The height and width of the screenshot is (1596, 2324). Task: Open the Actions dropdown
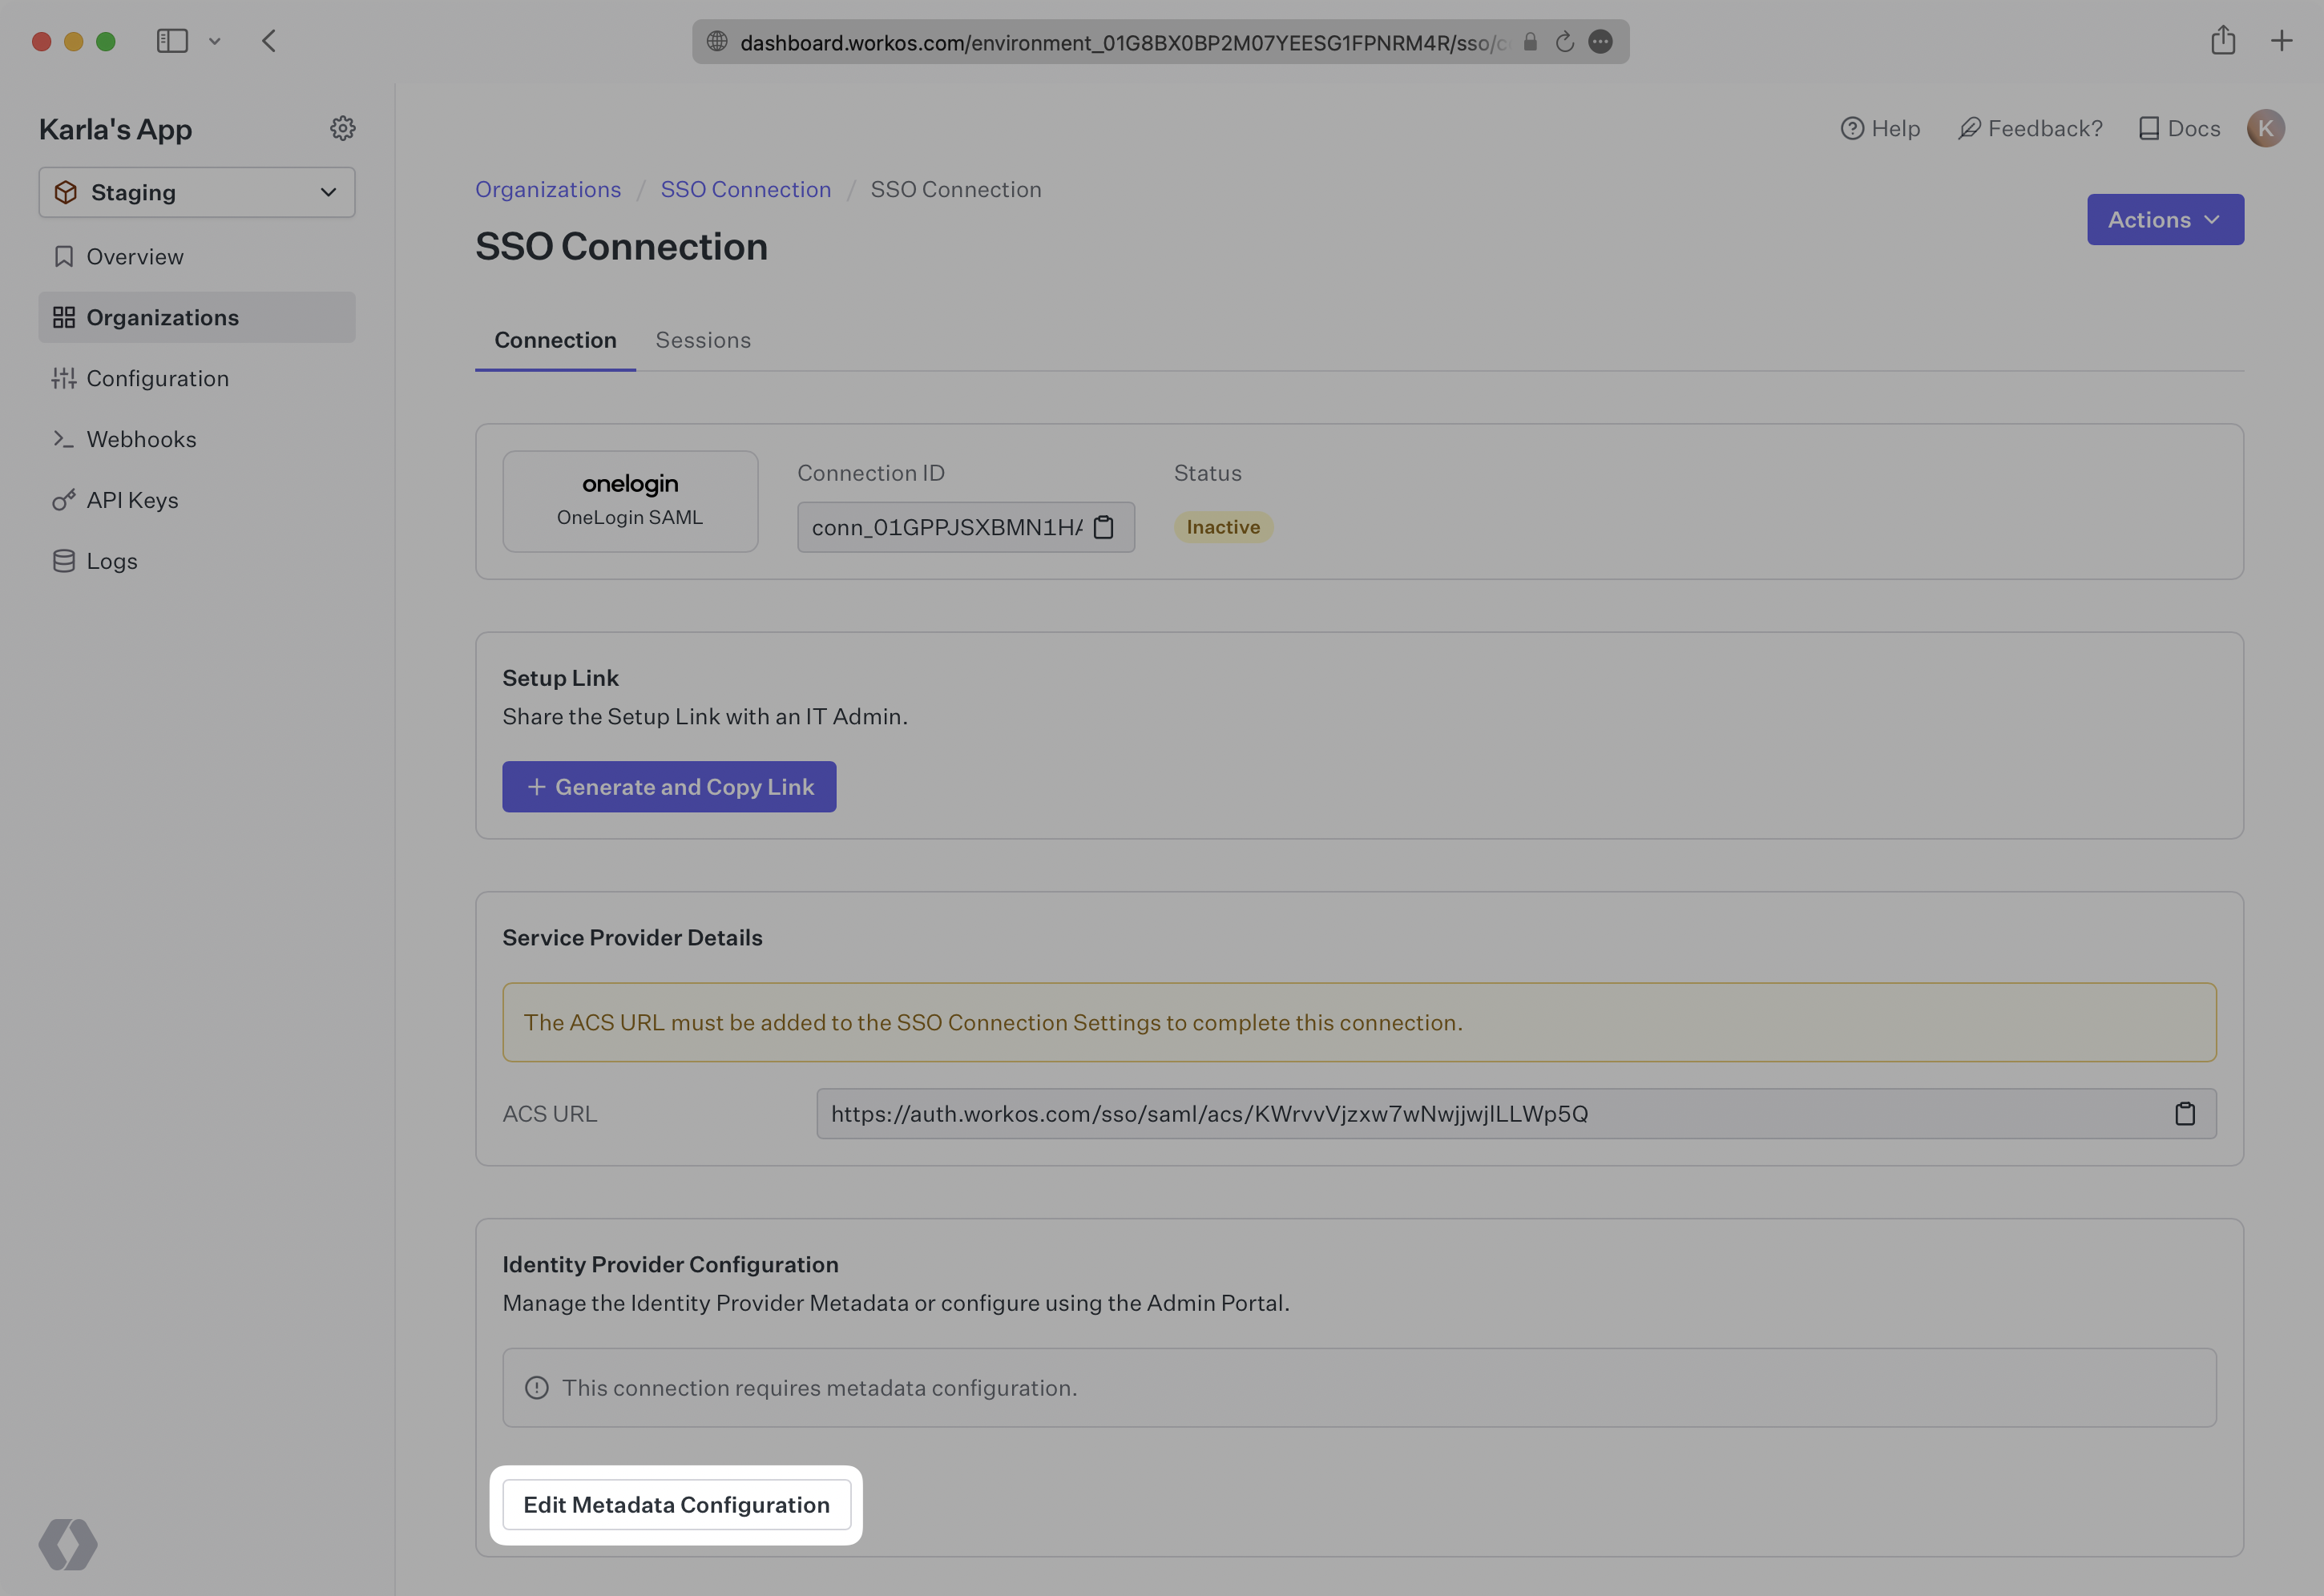[2165, 219]
